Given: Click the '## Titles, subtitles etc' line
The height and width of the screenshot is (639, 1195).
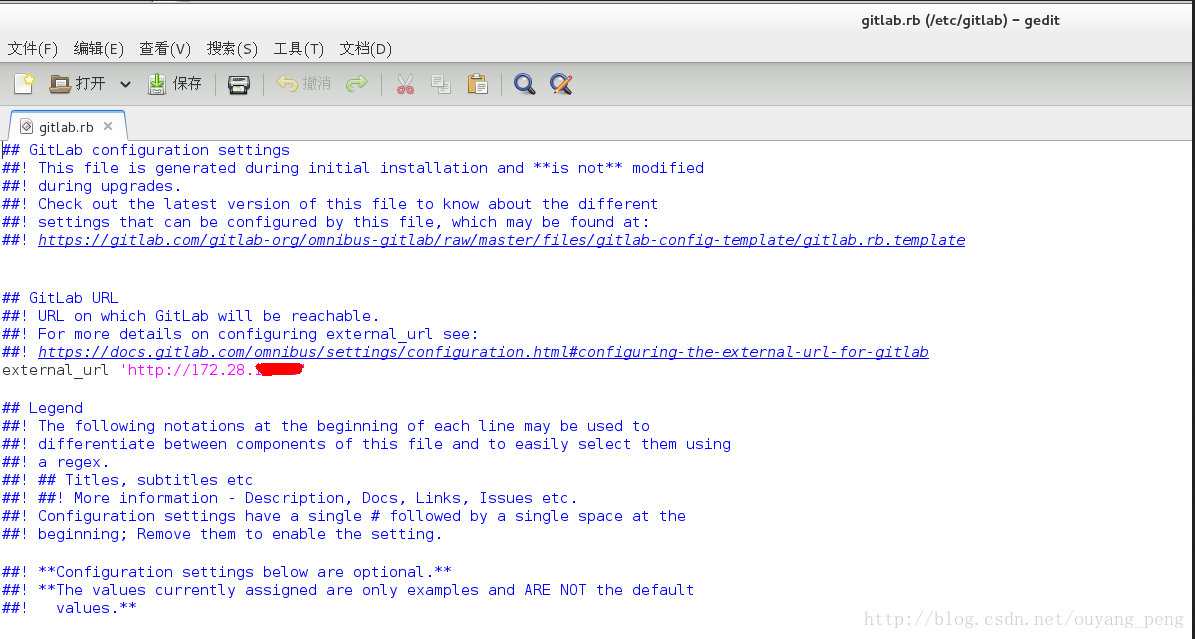Looking at the screenshot, I should pos(127,480).
